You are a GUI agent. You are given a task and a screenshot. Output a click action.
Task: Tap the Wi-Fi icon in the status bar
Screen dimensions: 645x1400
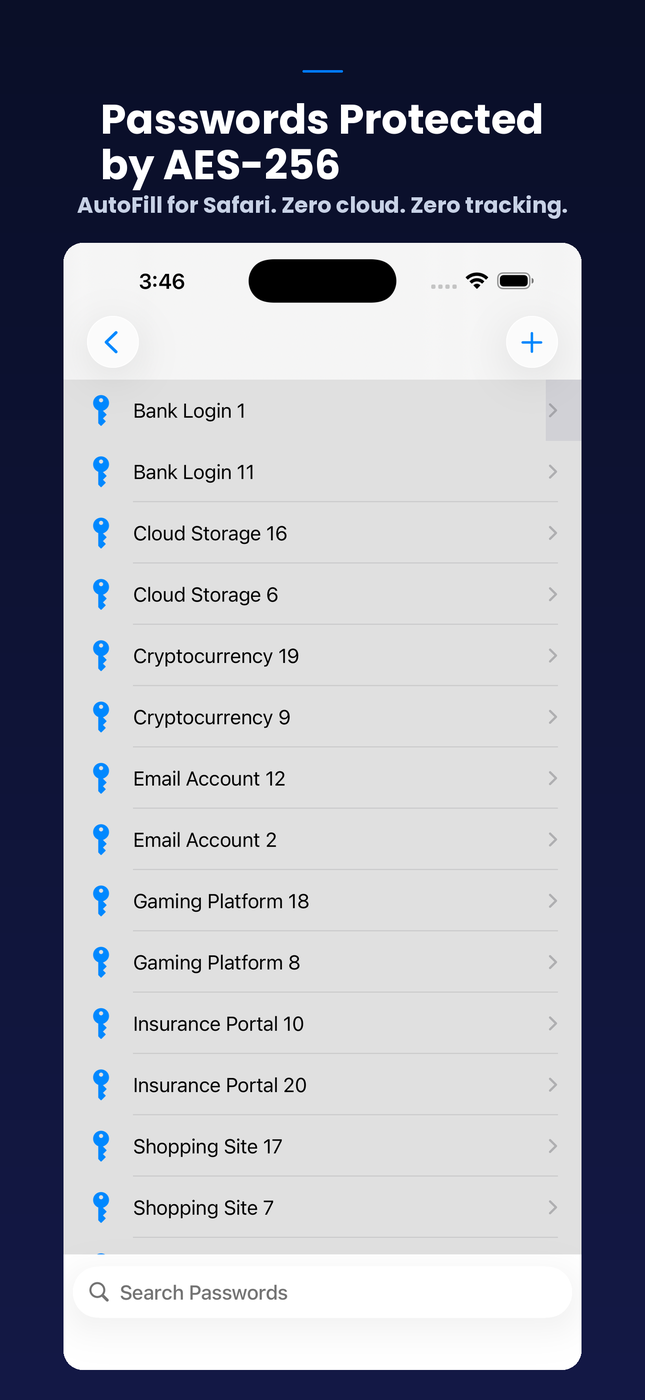477,281
